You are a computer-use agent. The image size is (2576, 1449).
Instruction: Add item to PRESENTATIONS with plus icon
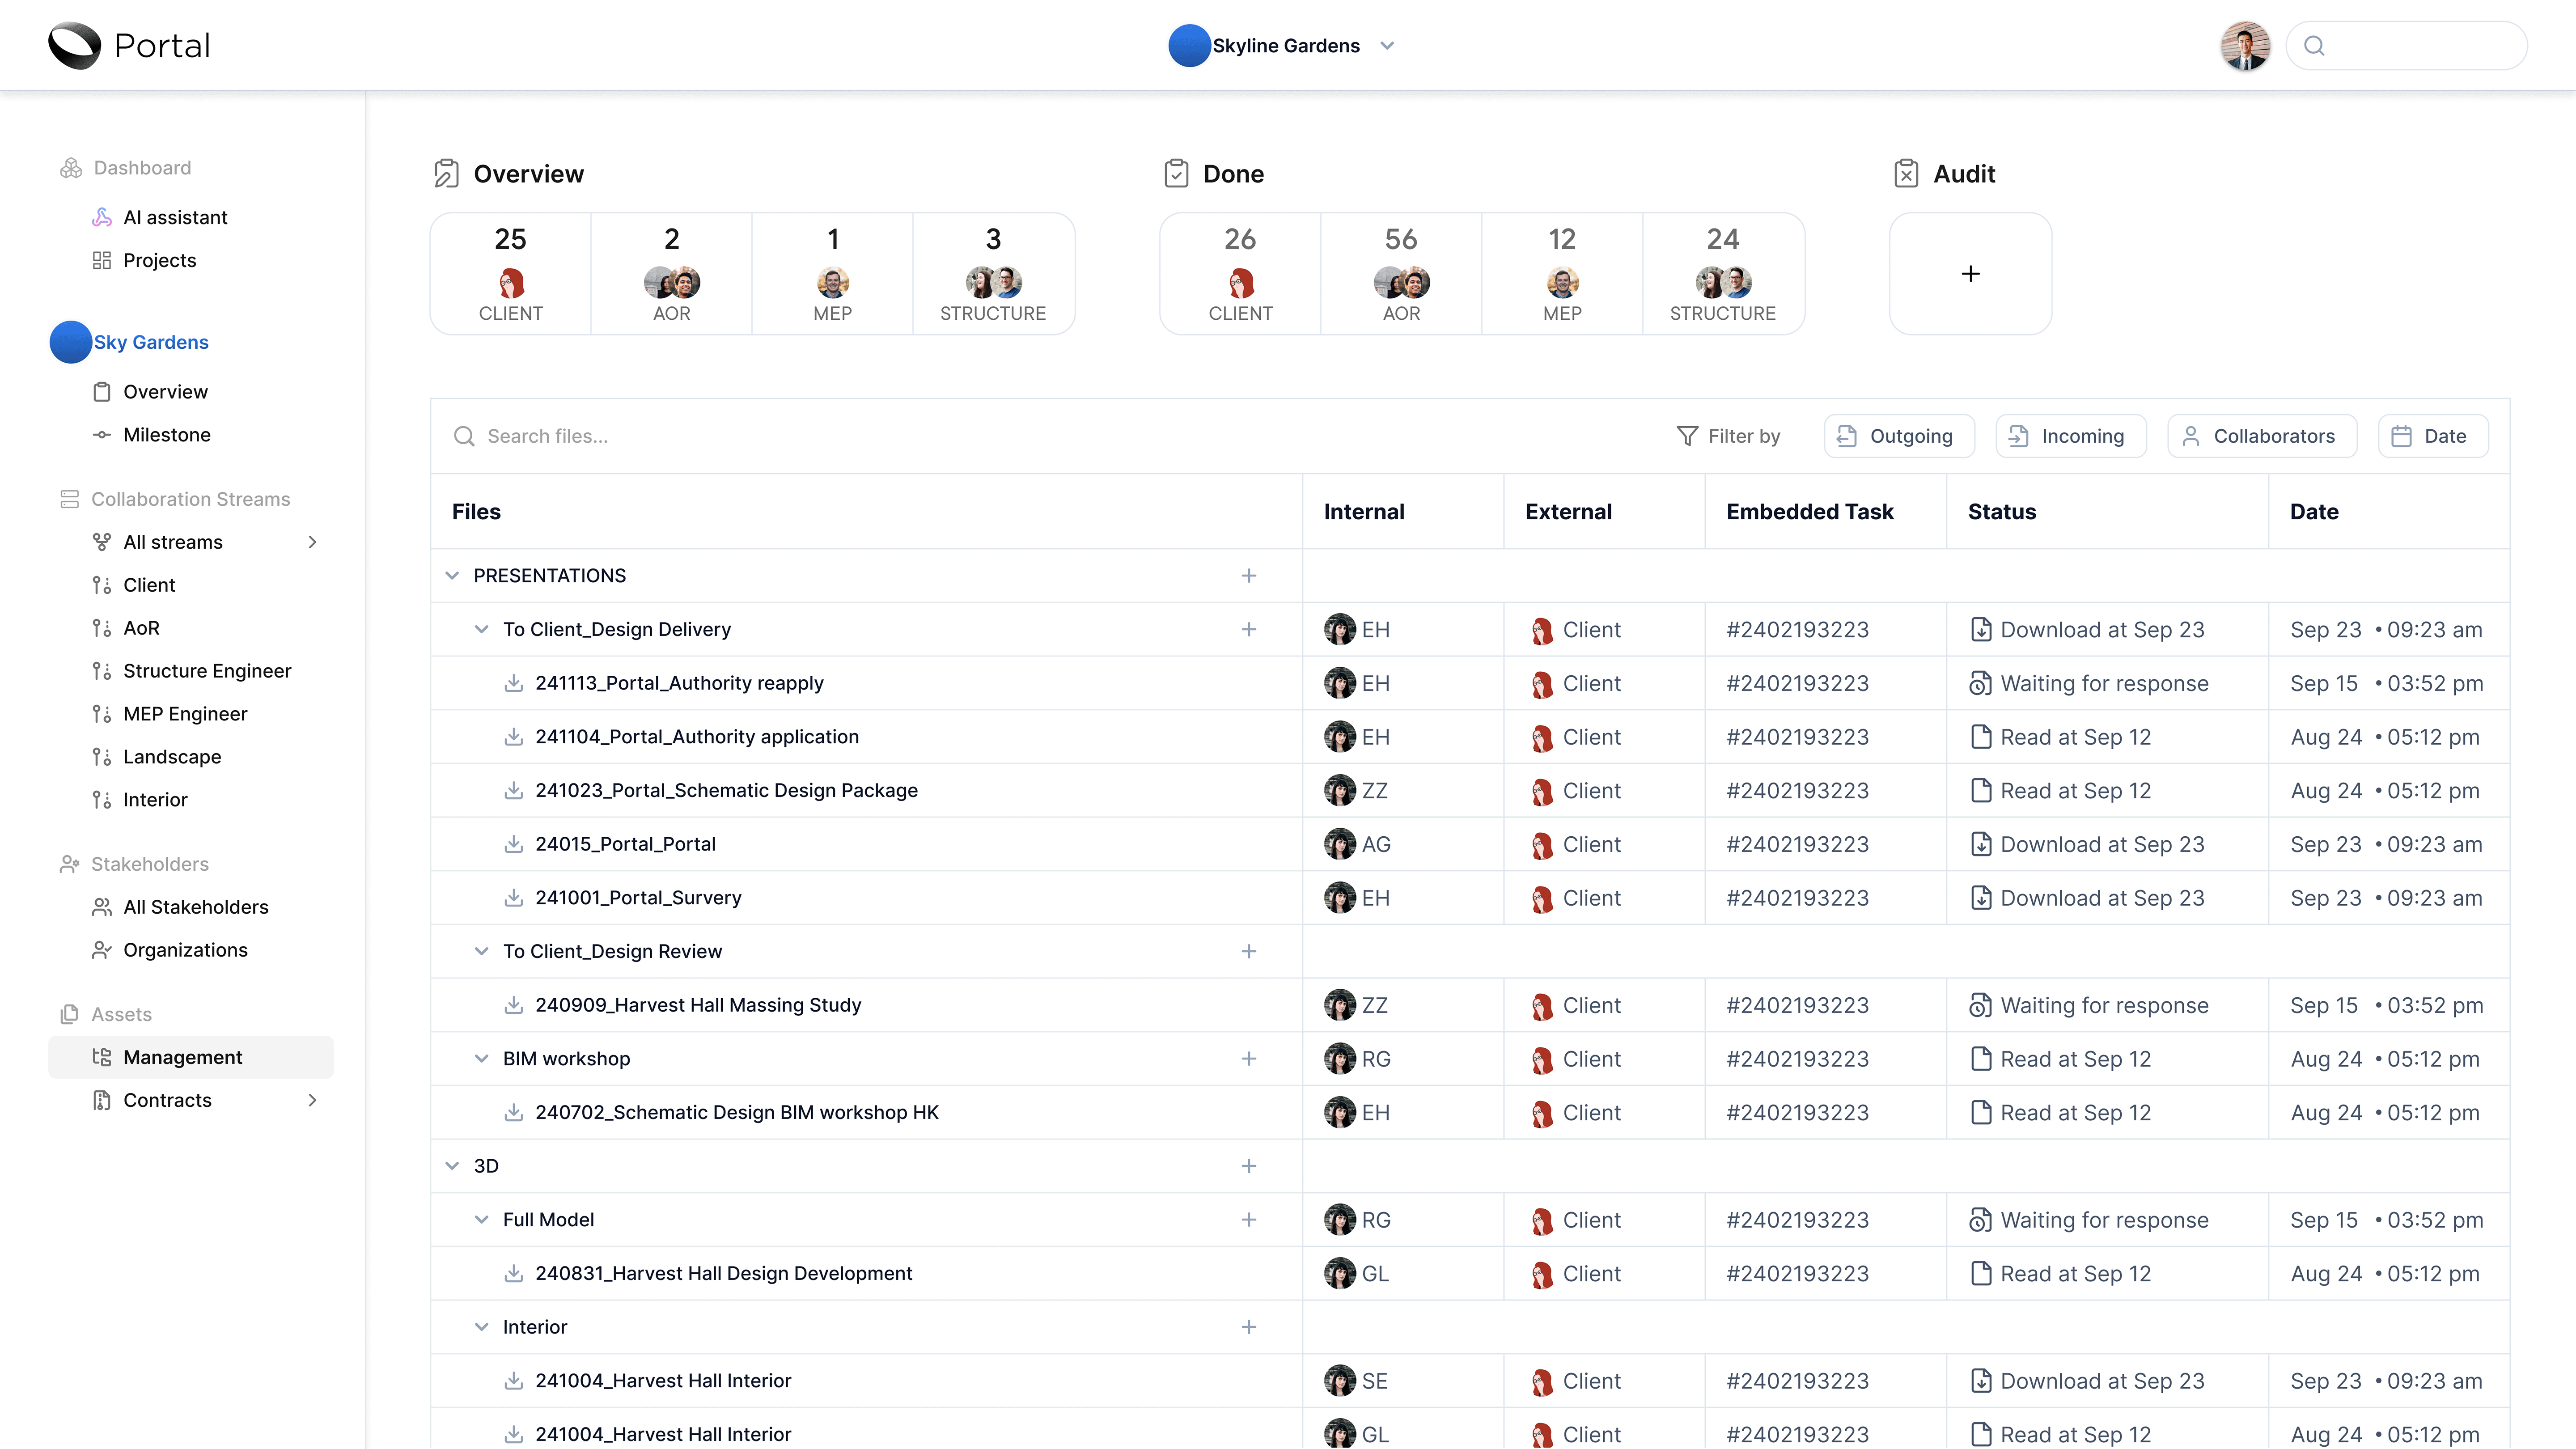1249,576
